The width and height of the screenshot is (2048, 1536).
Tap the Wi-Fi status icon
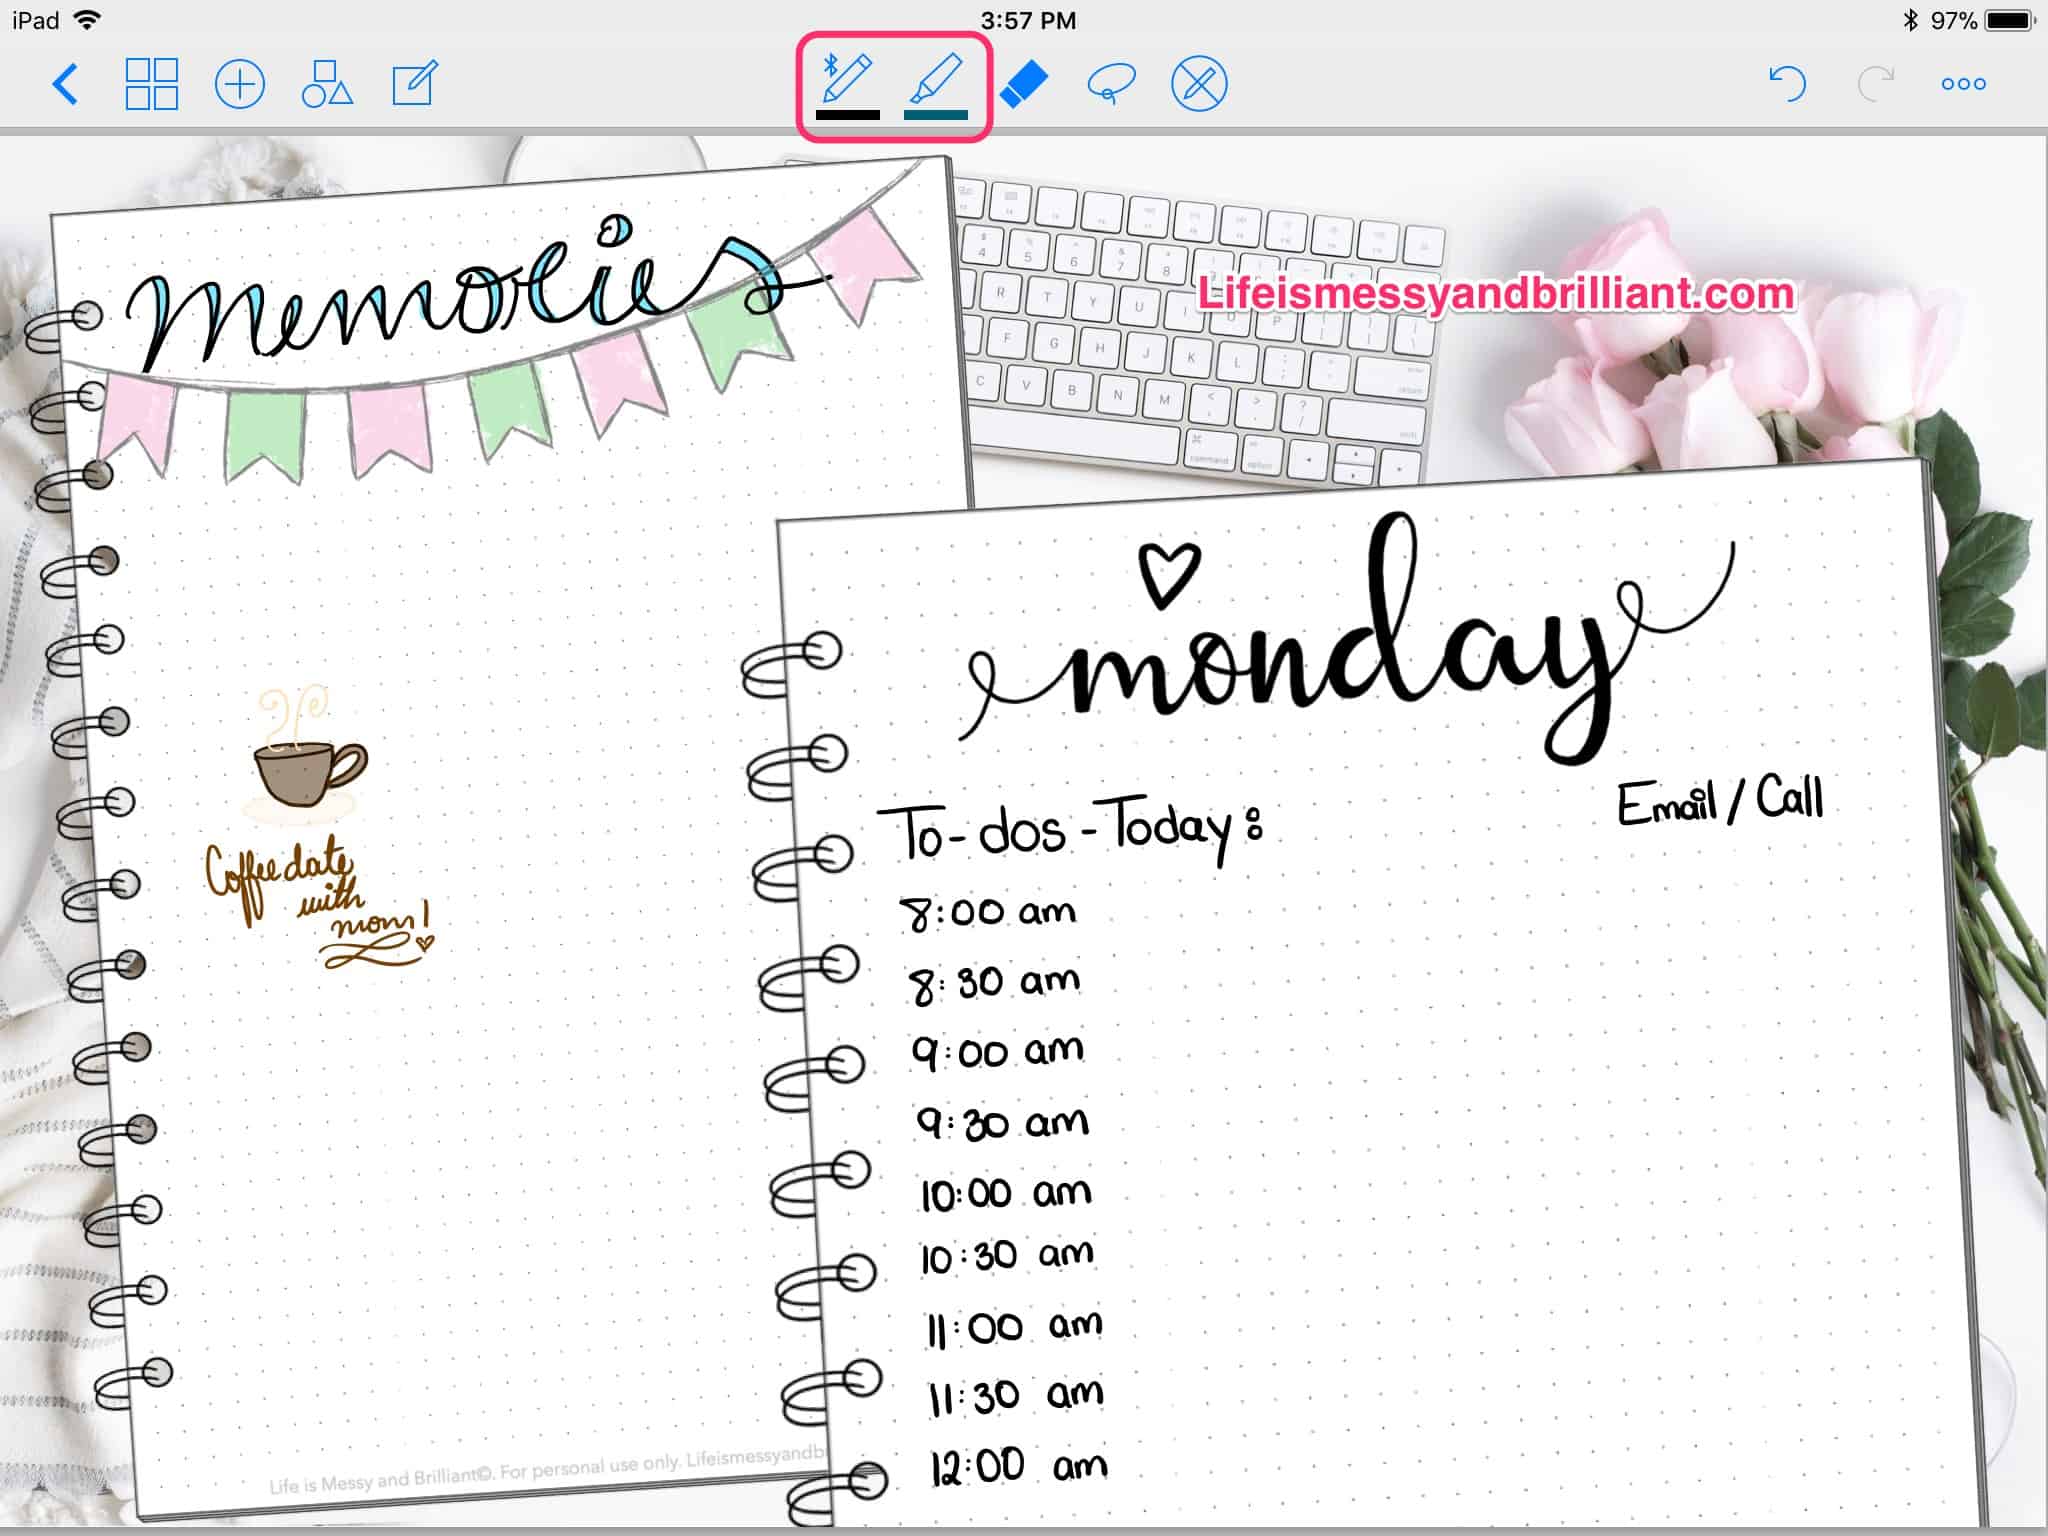pyautogui.click(x=88, y=20)
